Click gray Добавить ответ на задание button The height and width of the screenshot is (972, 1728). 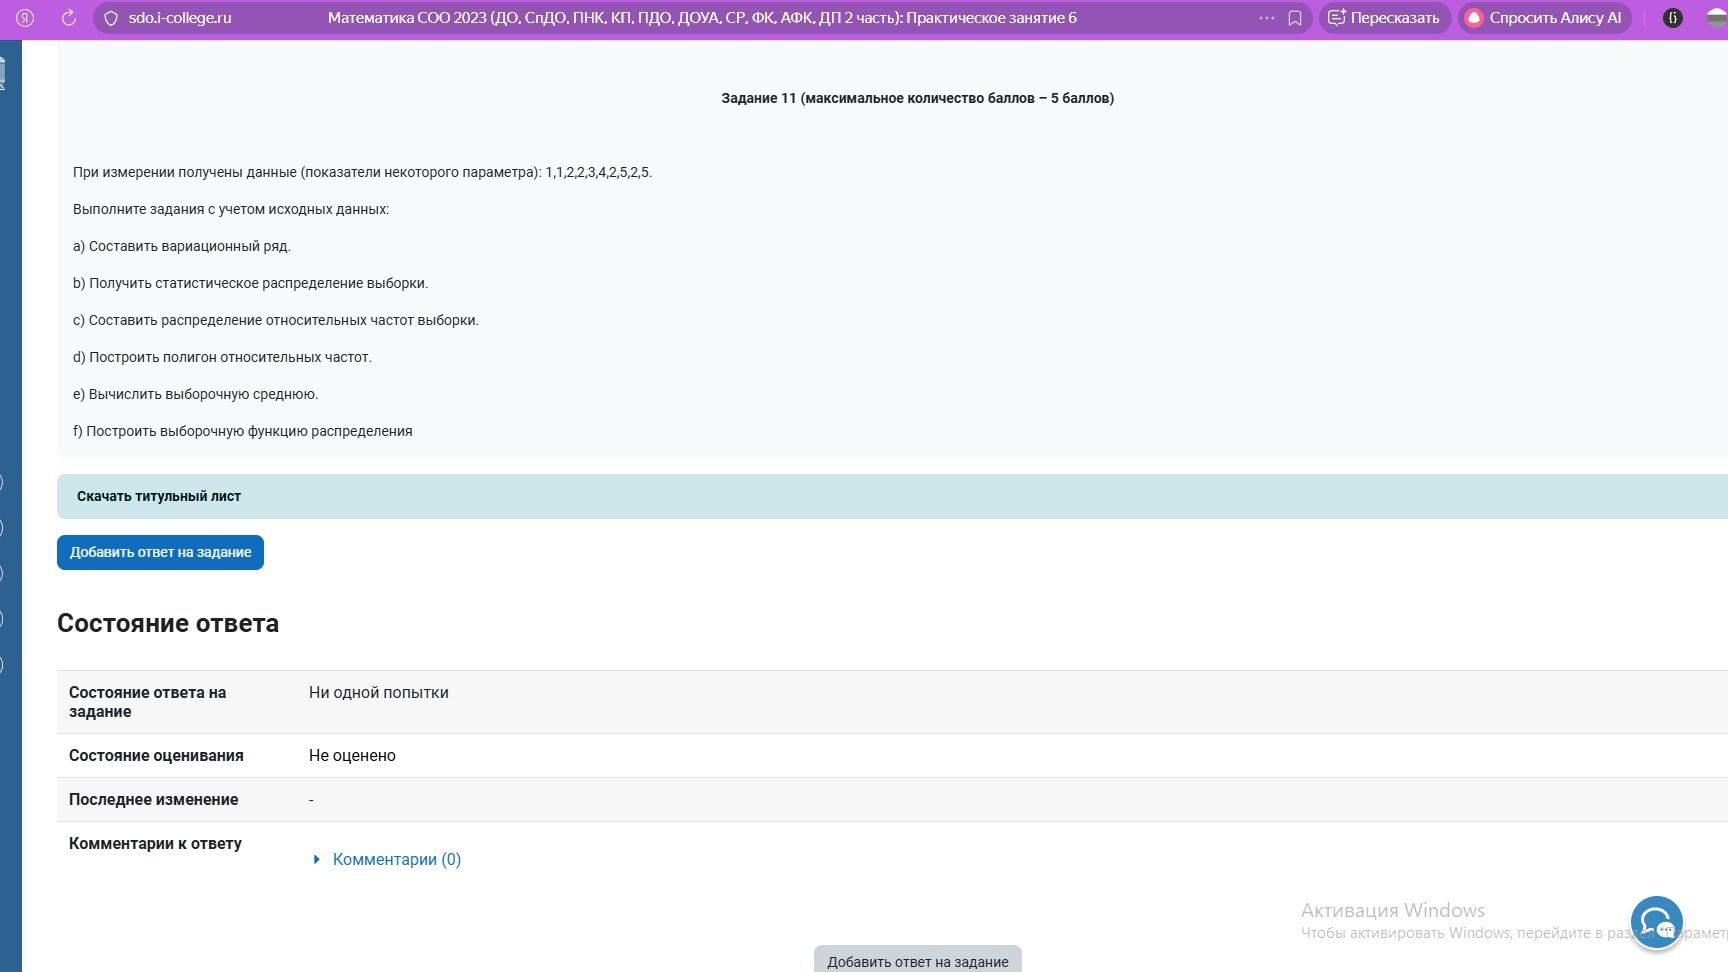pyautogui.click(x=918, y=959)
